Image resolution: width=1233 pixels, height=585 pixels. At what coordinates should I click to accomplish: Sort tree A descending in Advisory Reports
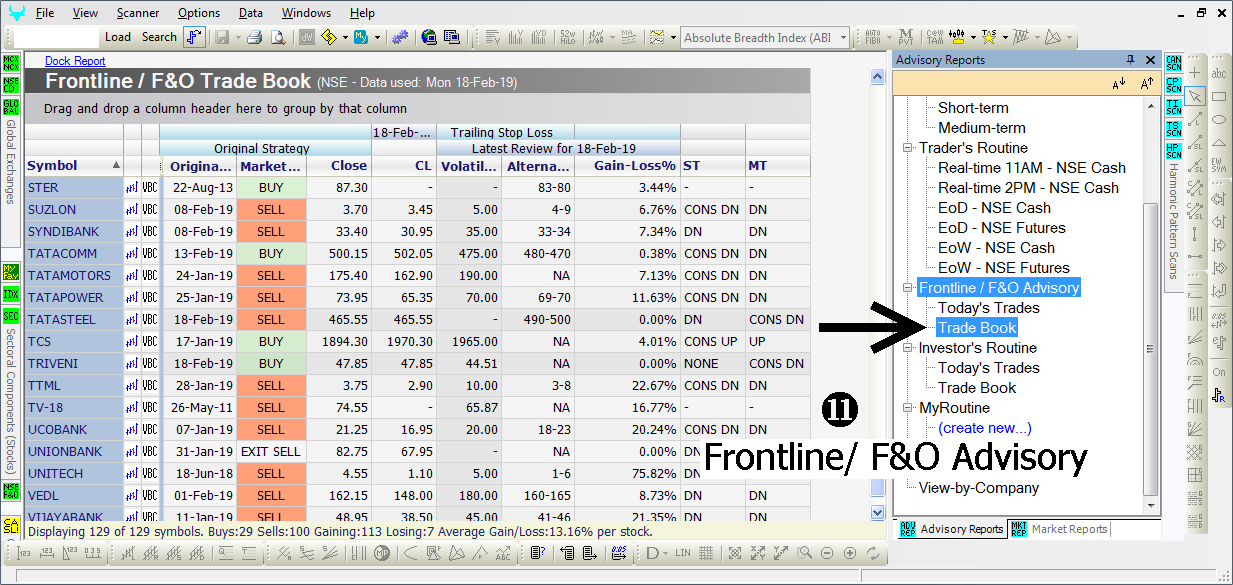[1119, 84]
